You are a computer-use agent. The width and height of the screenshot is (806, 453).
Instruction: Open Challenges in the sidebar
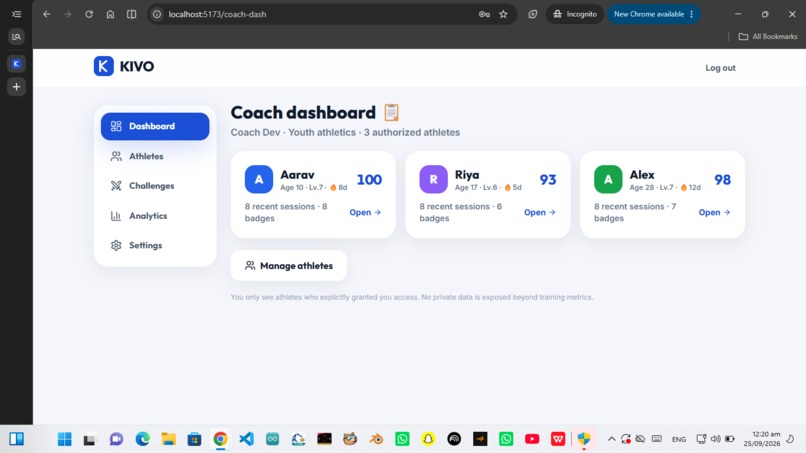pyautogui.click(x=155, y=186)
